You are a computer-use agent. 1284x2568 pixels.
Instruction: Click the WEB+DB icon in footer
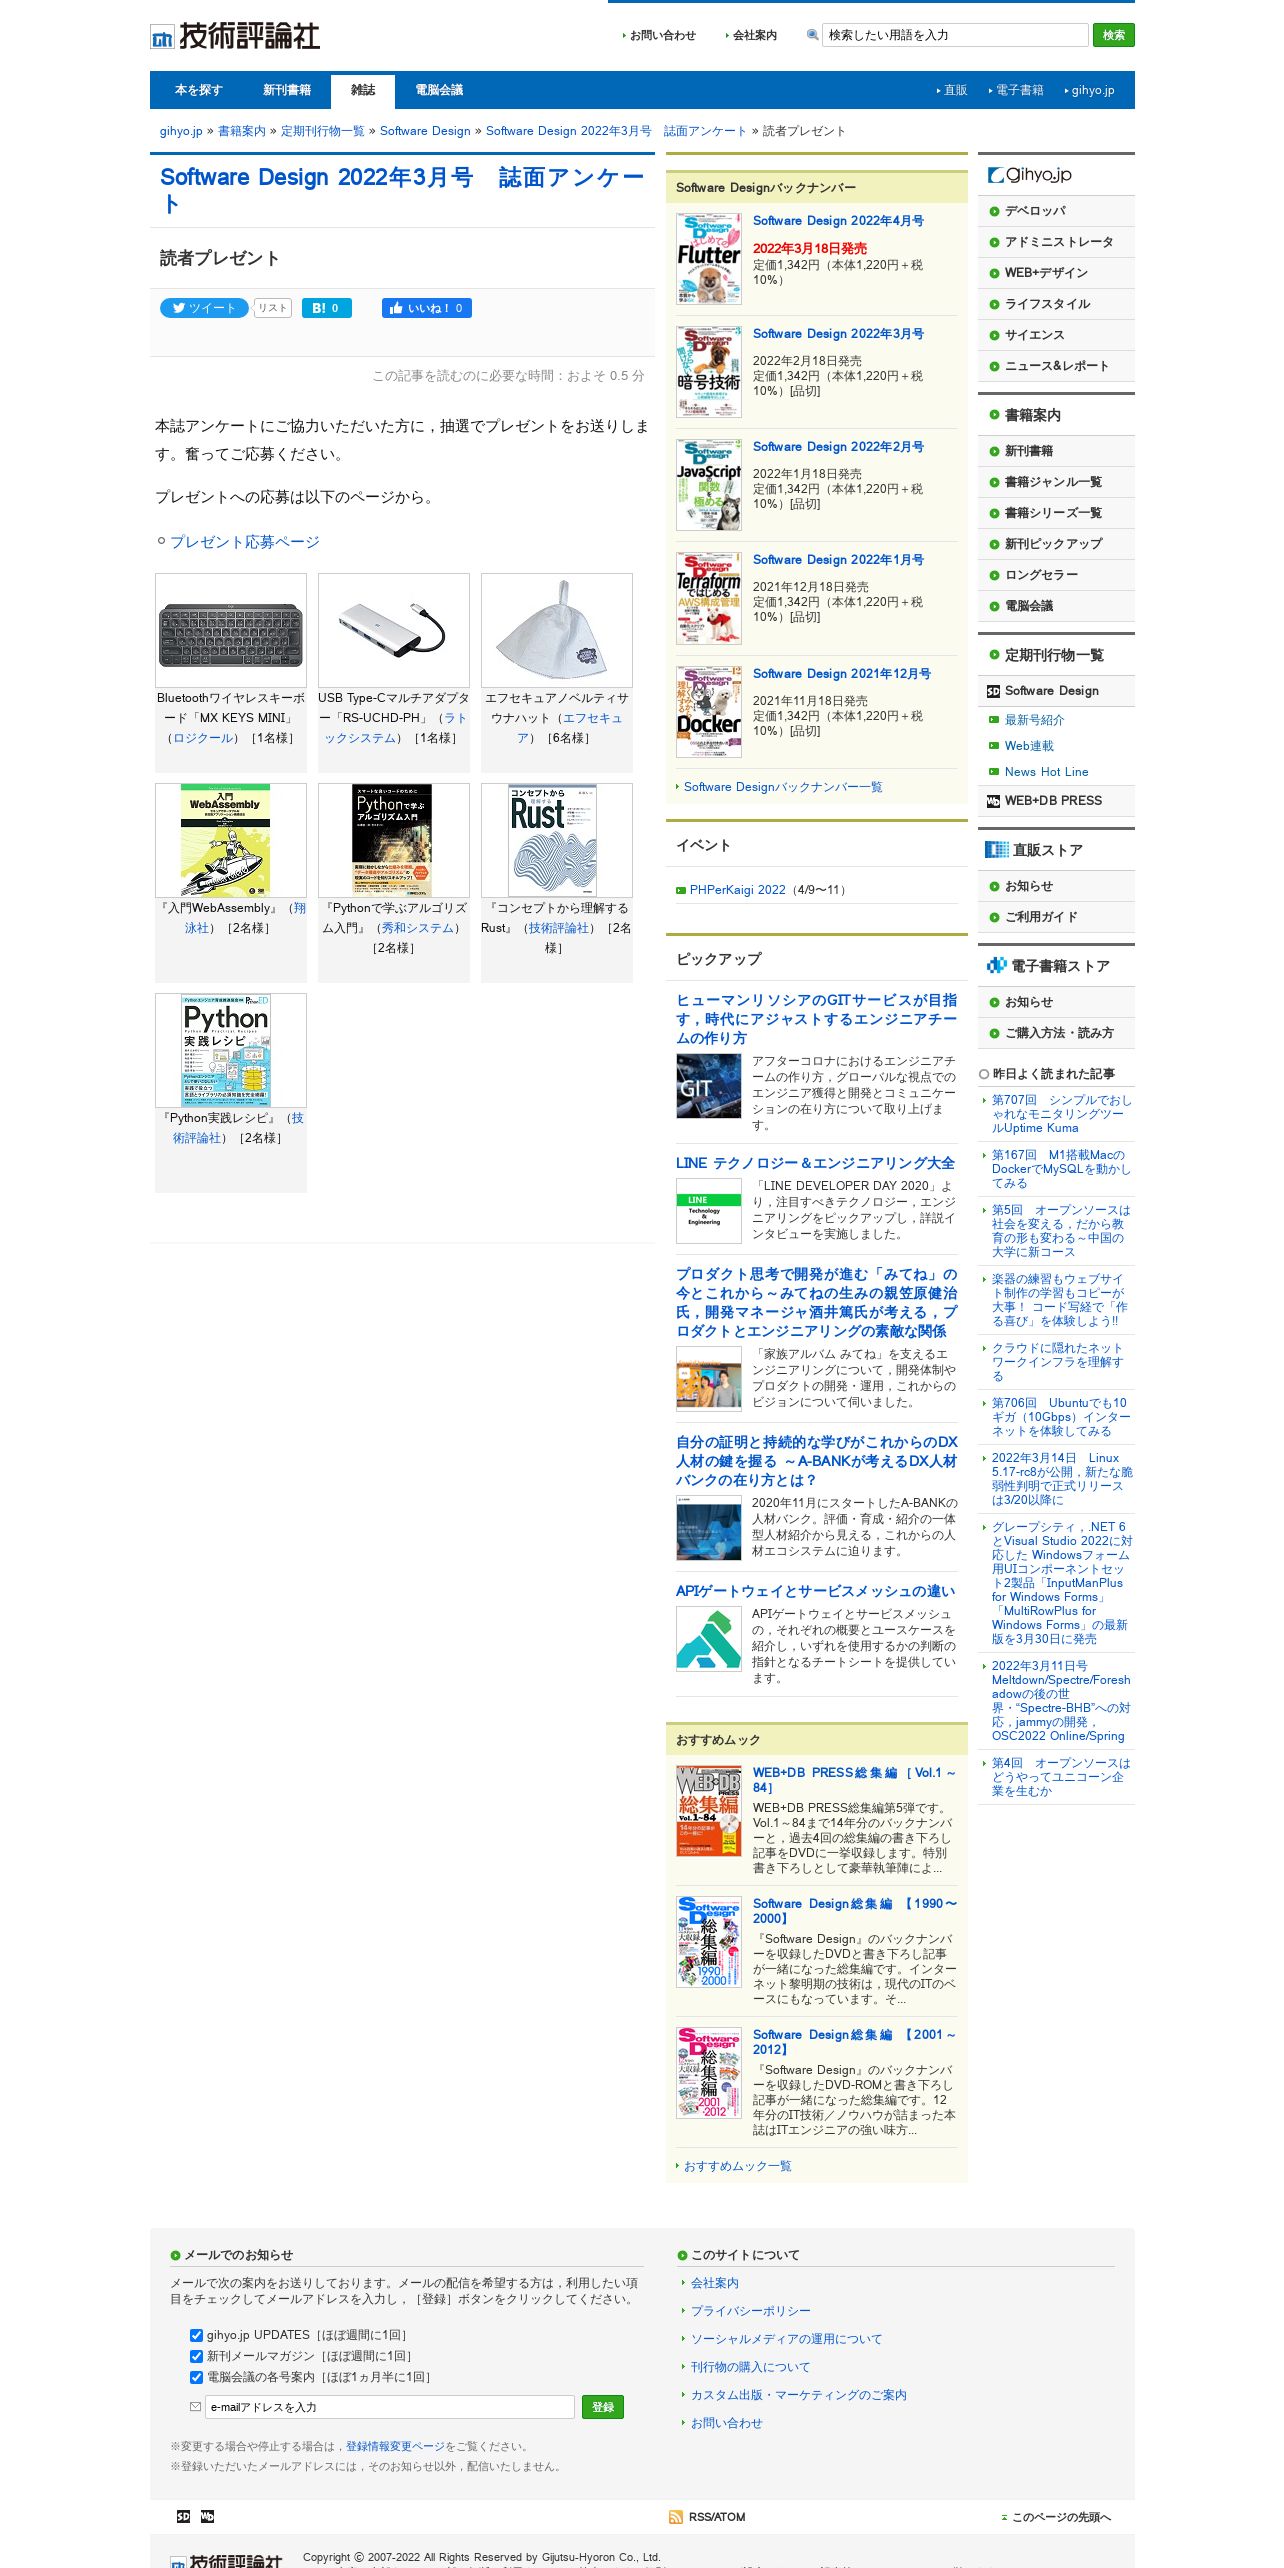[x=207, y=2516]
